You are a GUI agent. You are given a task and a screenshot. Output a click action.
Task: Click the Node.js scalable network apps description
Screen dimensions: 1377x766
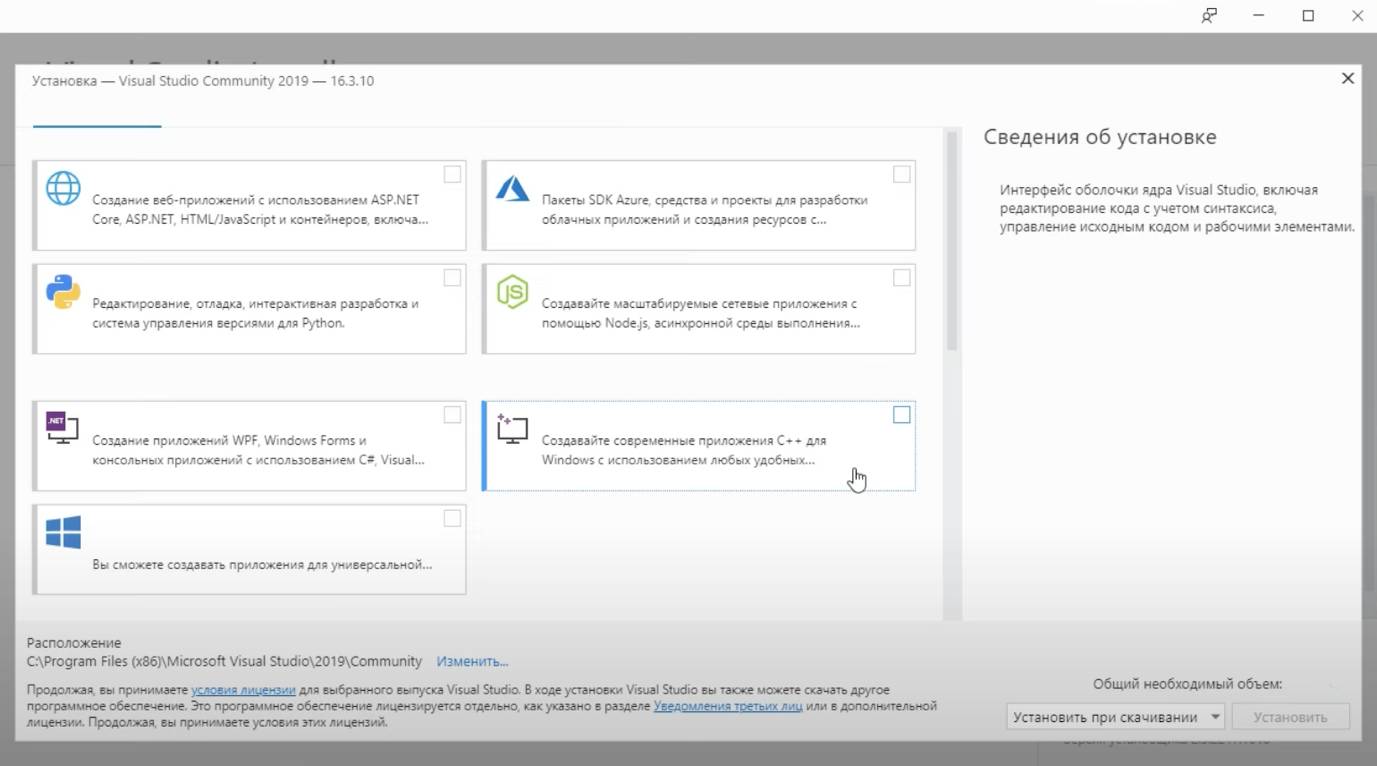pos(701,313)
